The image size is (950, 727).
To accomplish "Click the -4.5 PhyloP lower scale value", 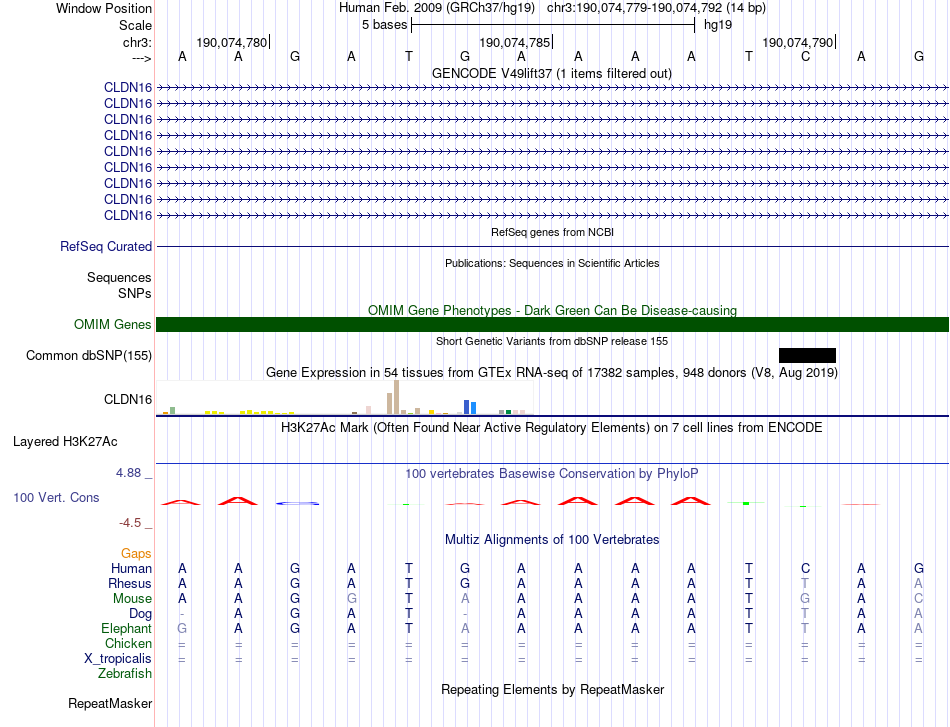I will (130, 522).
